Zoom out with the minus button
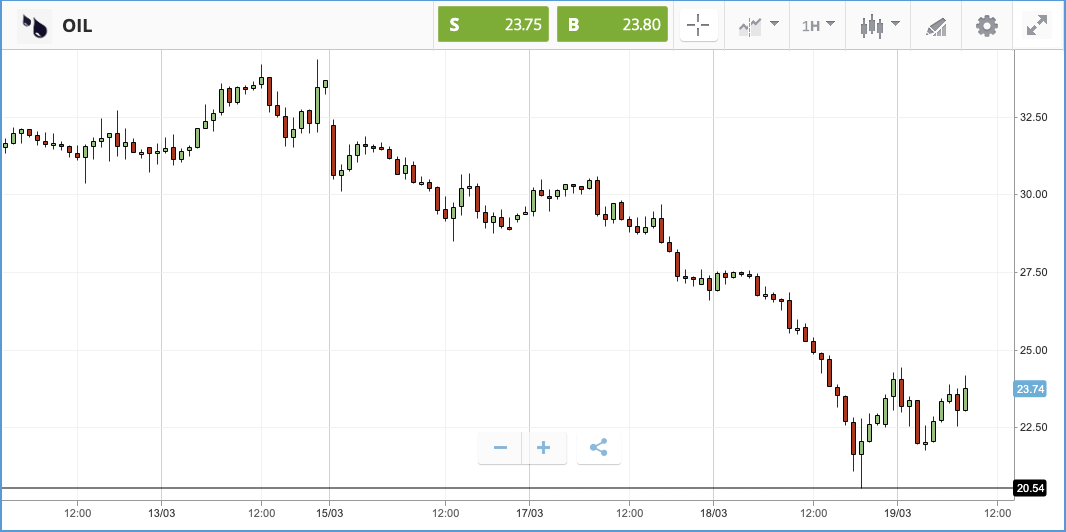Viewport: 1066px width, 532px height. (500, 448)
